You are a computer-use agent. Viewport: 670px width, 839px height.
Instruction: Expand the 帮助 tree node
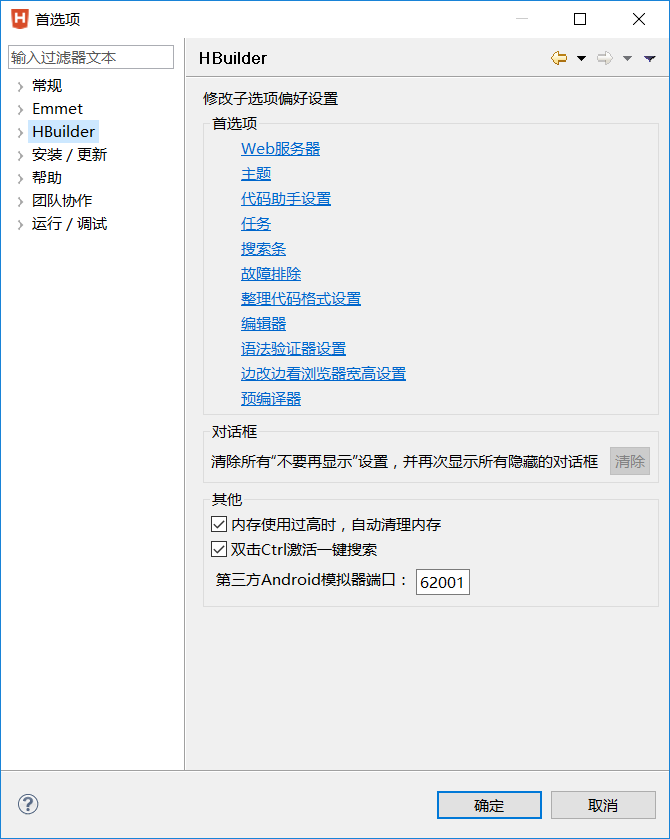20,178
